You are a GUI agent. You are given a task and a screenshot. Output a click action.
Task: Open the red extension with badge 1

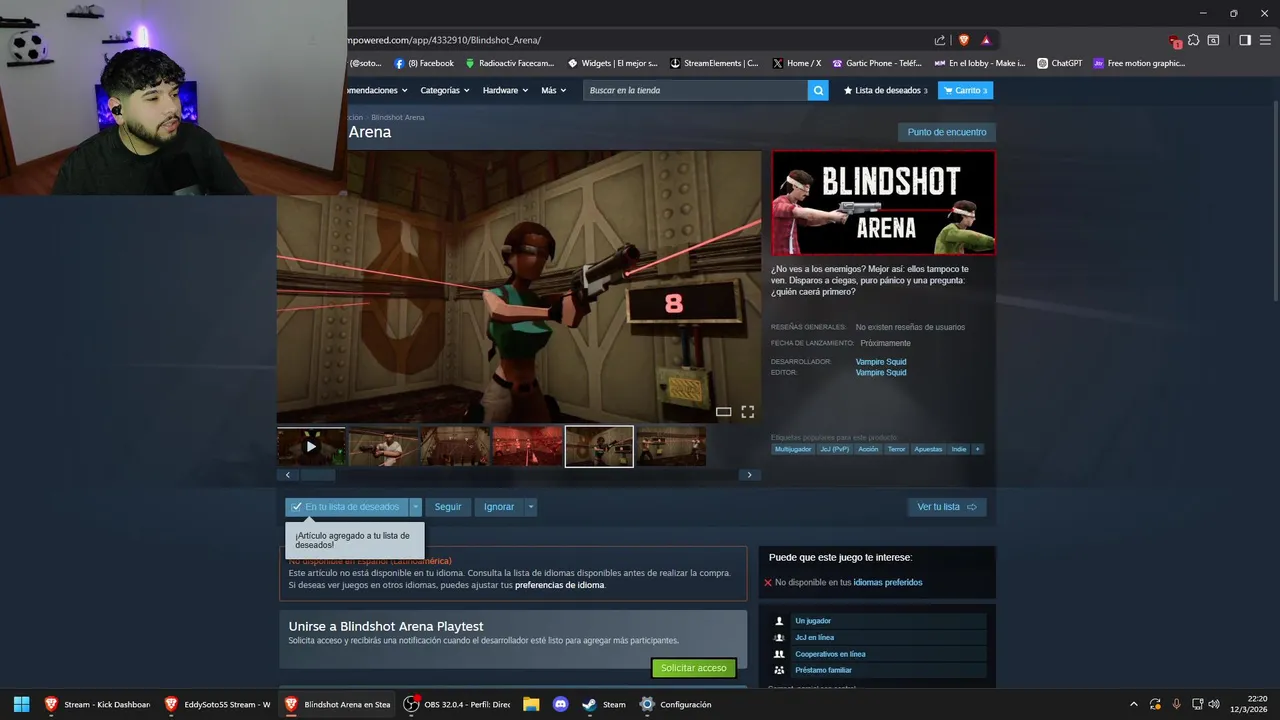(1175, 41)
